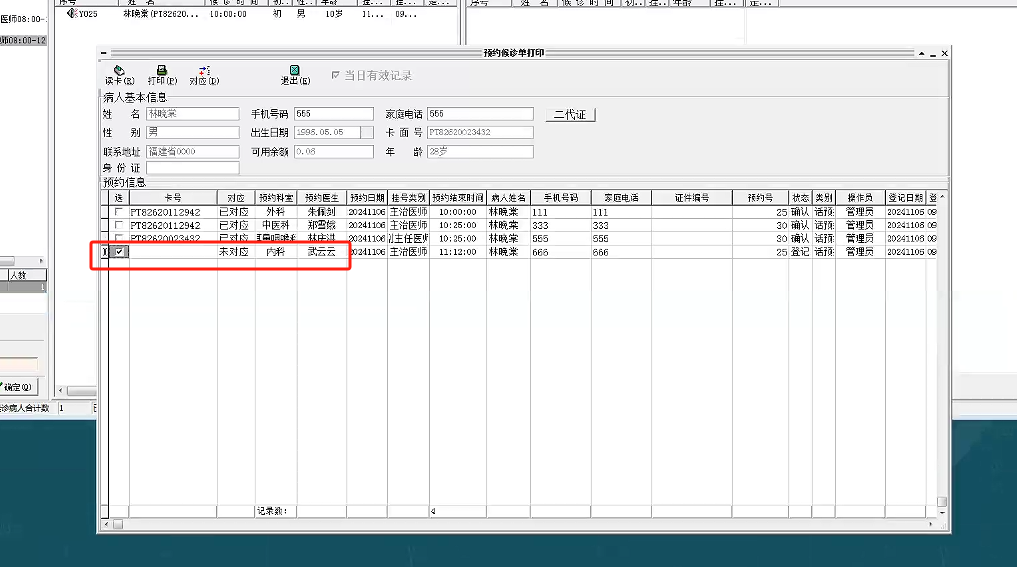
Task: Click the 读卡(R) read card toolbar icon
Action: [119, 75]
